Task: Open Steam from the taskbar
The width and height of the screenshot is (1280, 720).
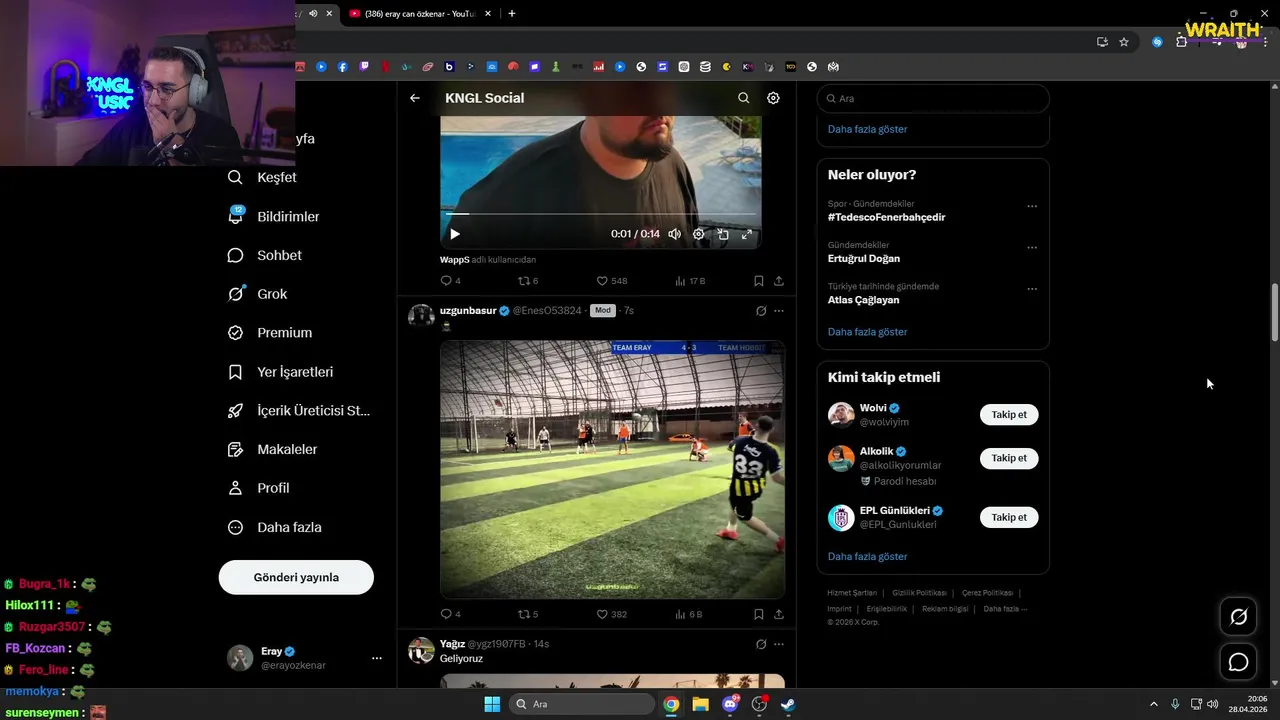Action: [788, 704]
